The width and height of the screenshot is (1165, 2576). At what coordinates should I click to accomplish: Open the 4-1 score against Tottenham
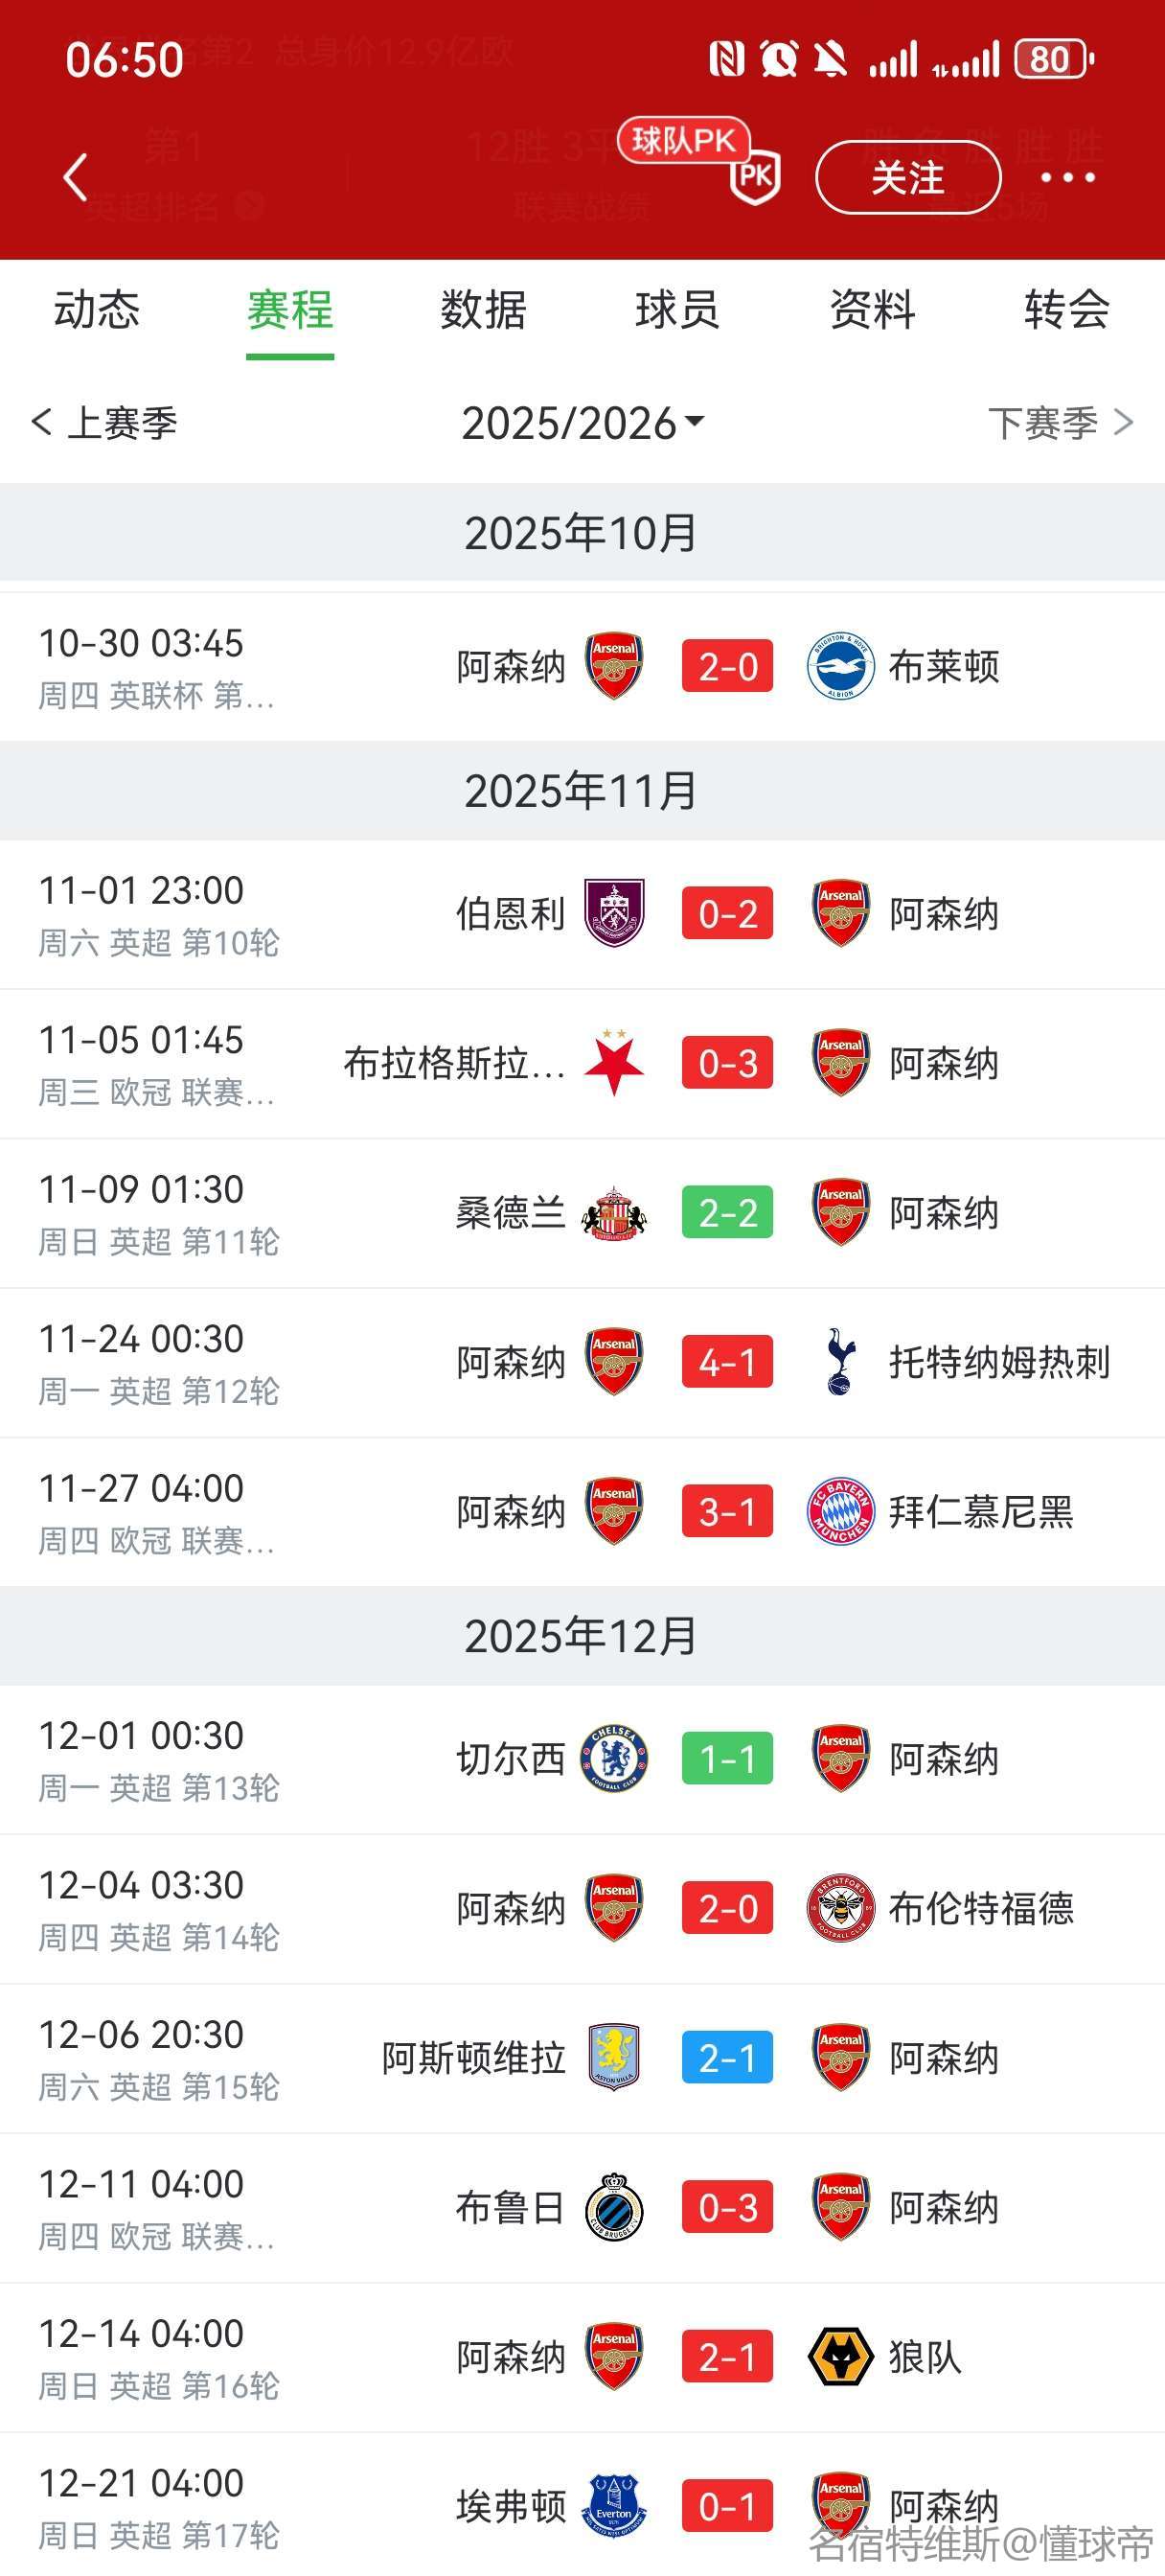(x=727, y=1362)
